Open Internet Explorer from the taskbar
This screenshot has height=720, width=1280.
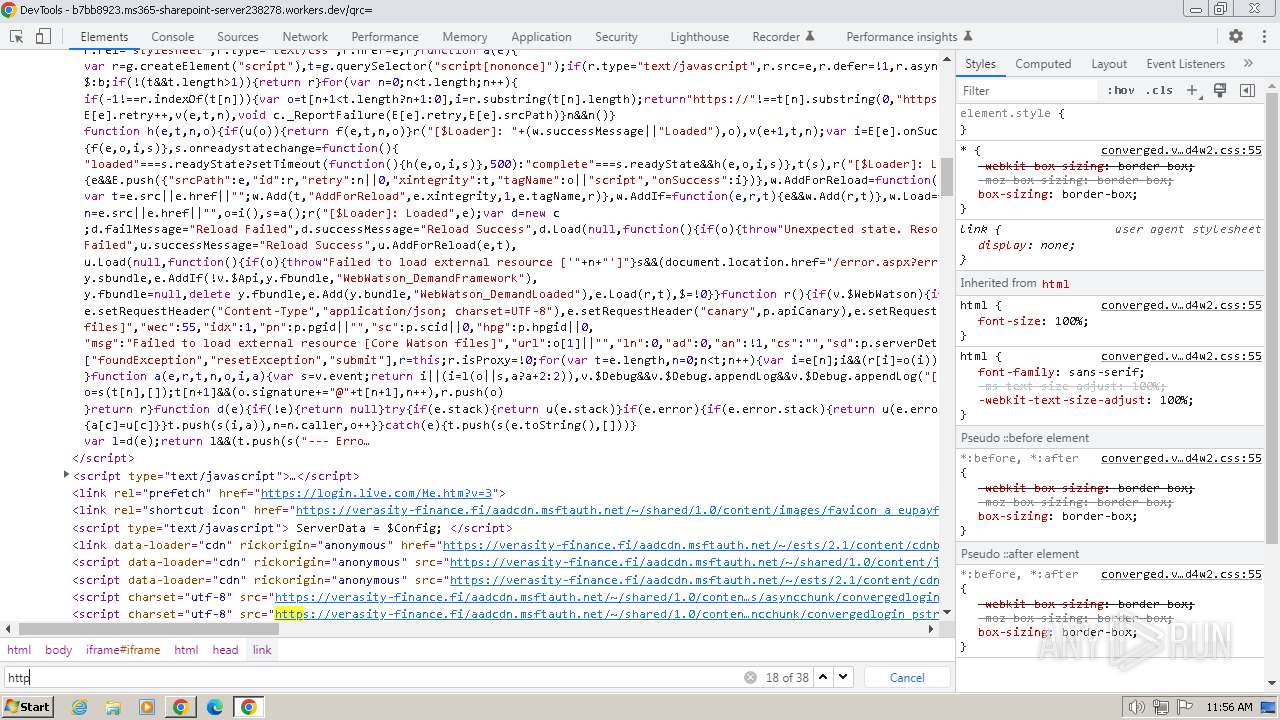(x=80, y=707)
